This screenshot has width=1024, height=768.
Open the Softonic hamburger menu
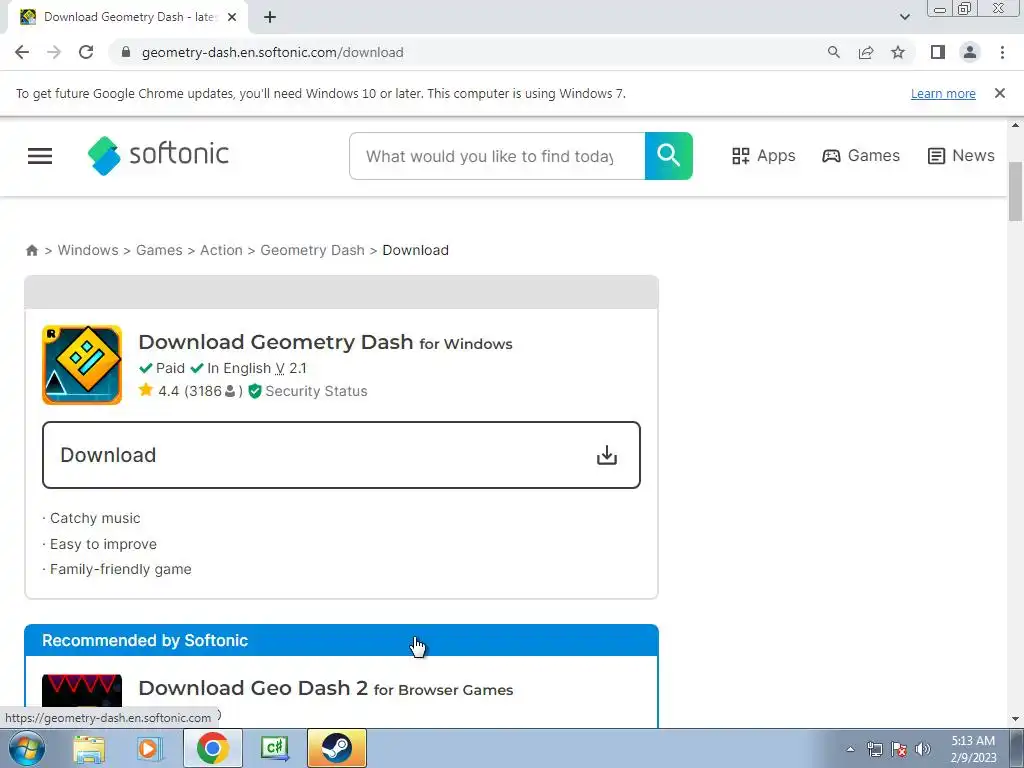[40, 155]
